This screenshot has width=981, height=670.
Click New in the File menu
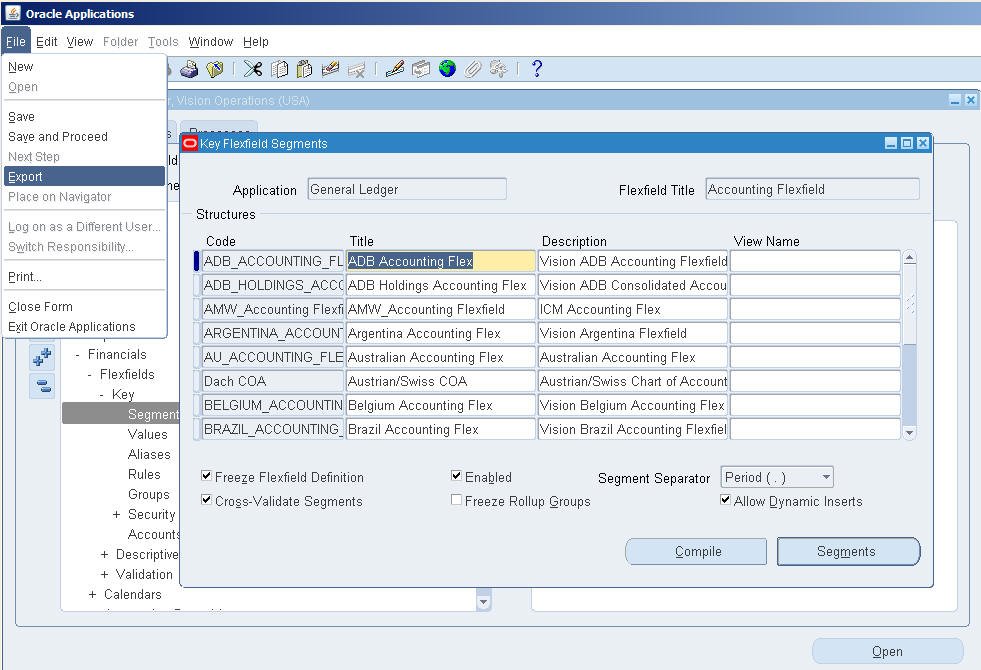(x=84, y=66)
